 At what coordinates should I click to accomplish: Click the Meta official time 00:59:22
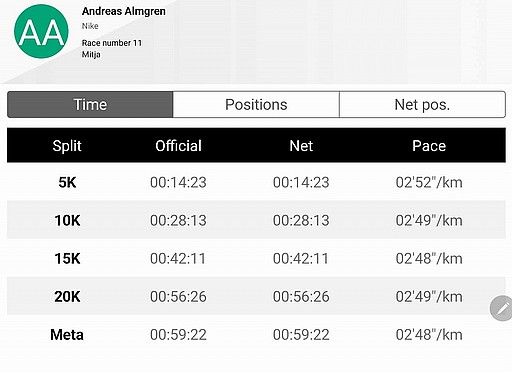(x=178, y=335)
